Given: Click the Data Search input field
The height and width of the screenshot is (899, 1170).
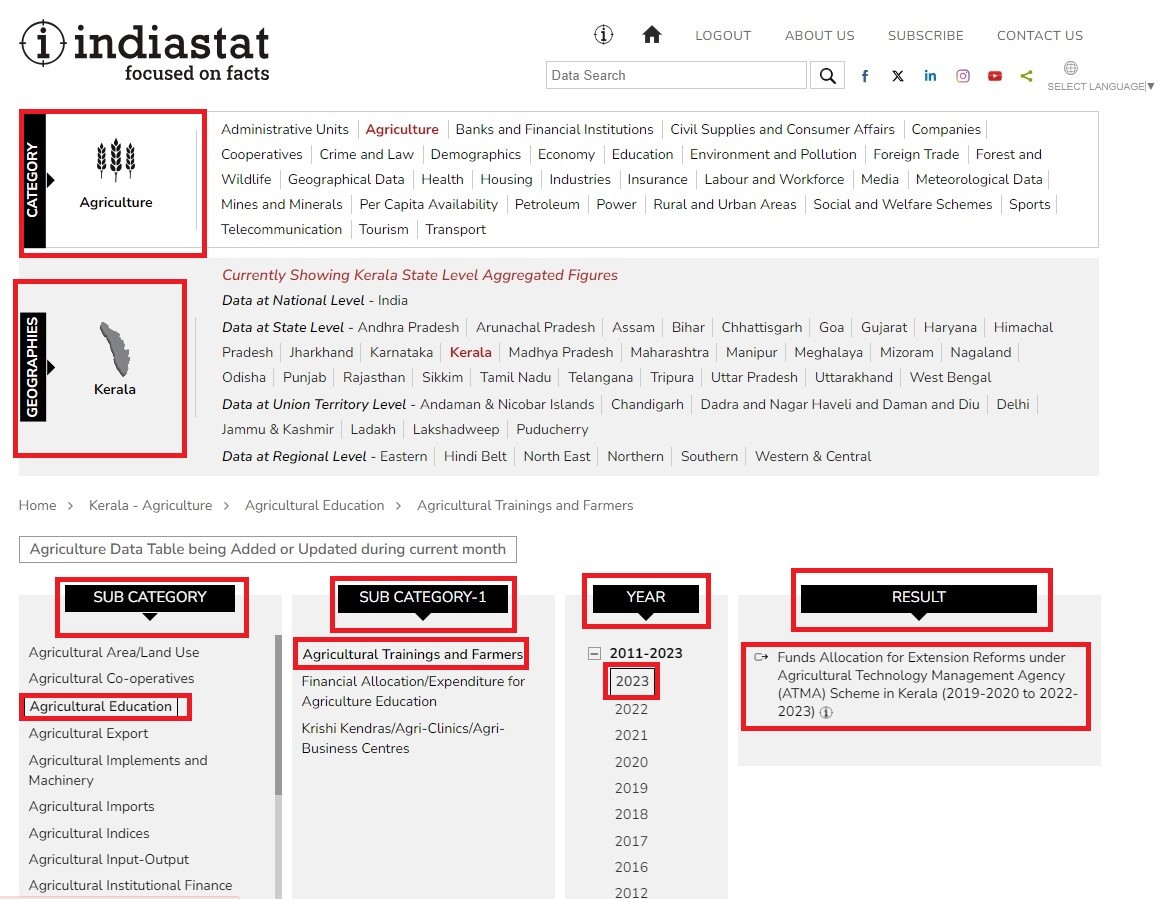Looking at the screenshot, I should pyautogui.click(x=676, y=75).
